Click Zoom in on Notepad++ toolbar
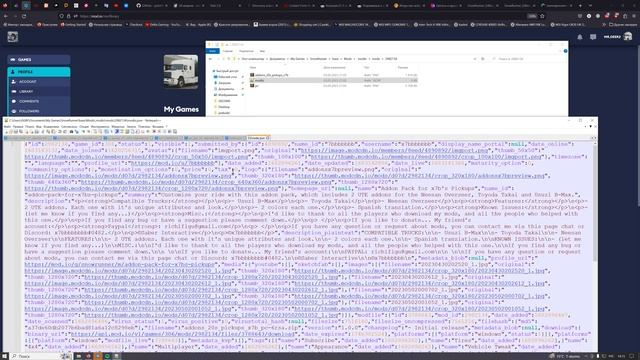The image size is (640, 360). pyautogui.click(x=83, y=131)
